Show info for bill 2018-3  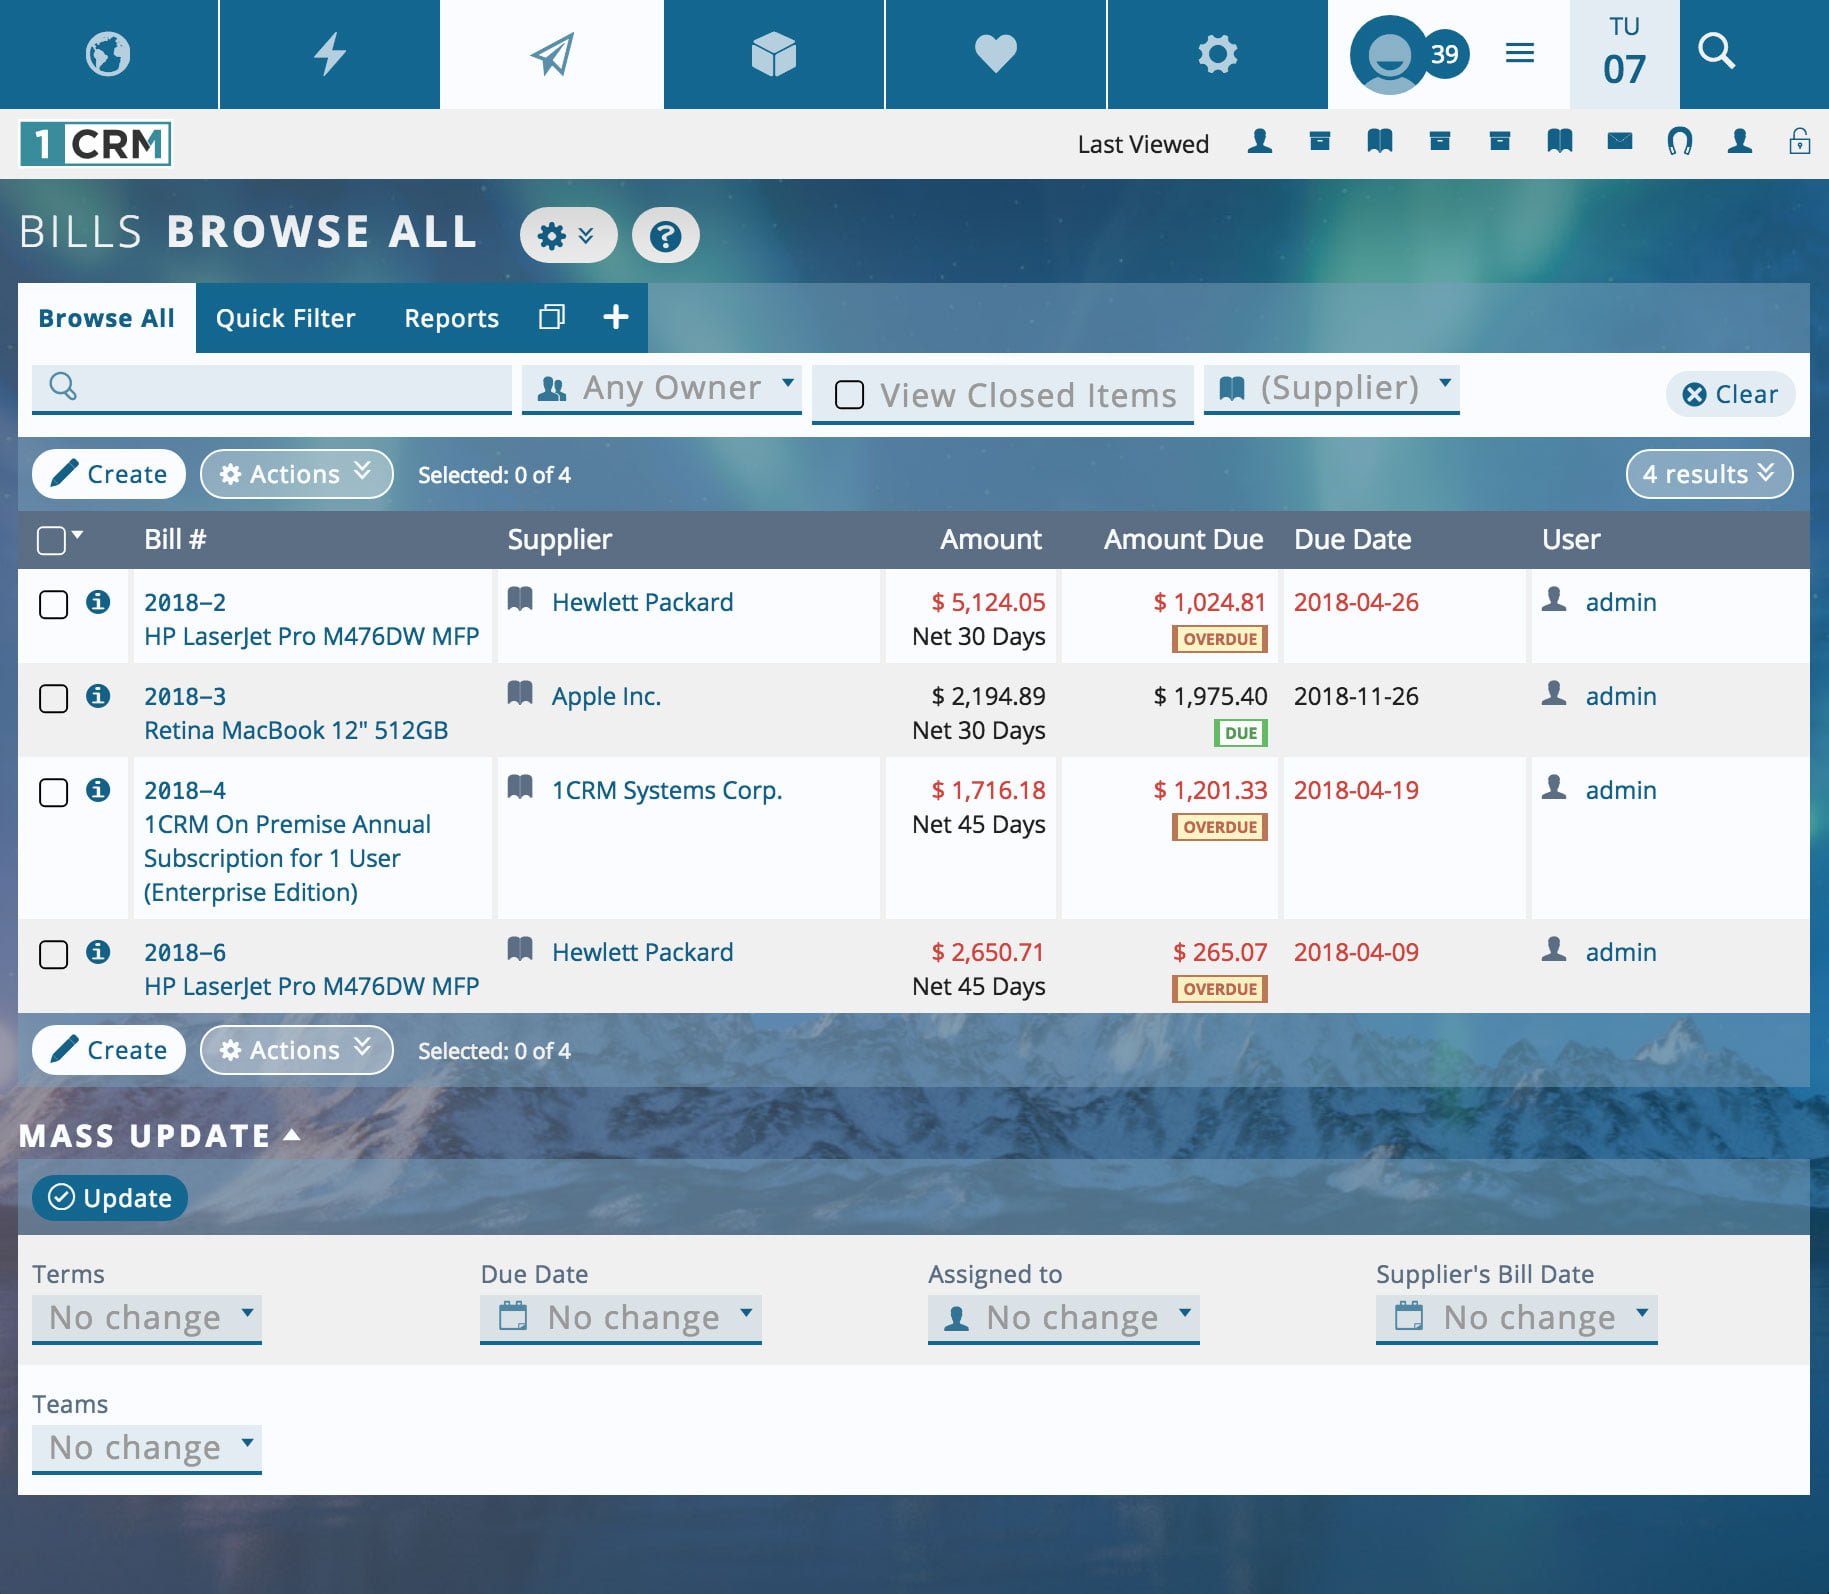click(x=98, y=696)
